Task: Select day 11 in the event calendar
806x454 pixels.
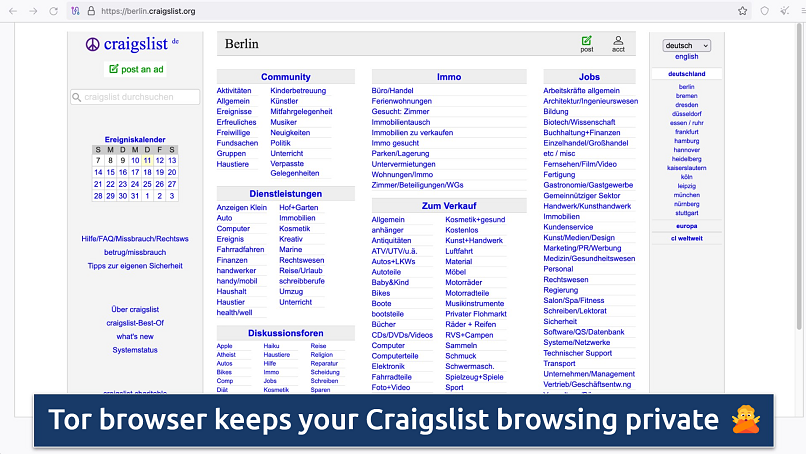Action: (x=147, y=160)
